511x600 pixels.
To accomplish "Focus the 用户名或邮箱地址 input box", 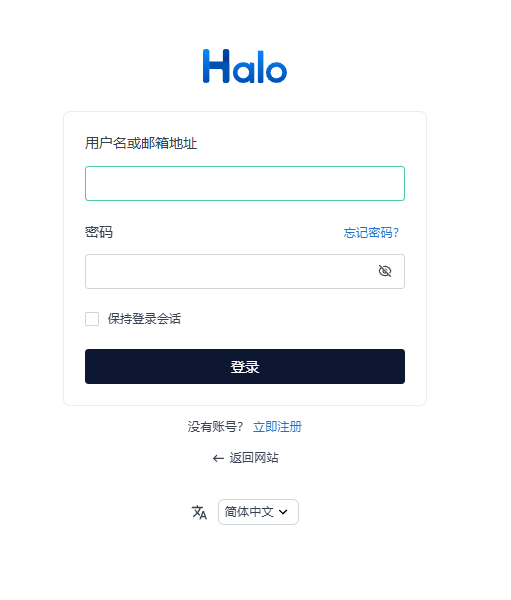I will [x=245, y=184].
